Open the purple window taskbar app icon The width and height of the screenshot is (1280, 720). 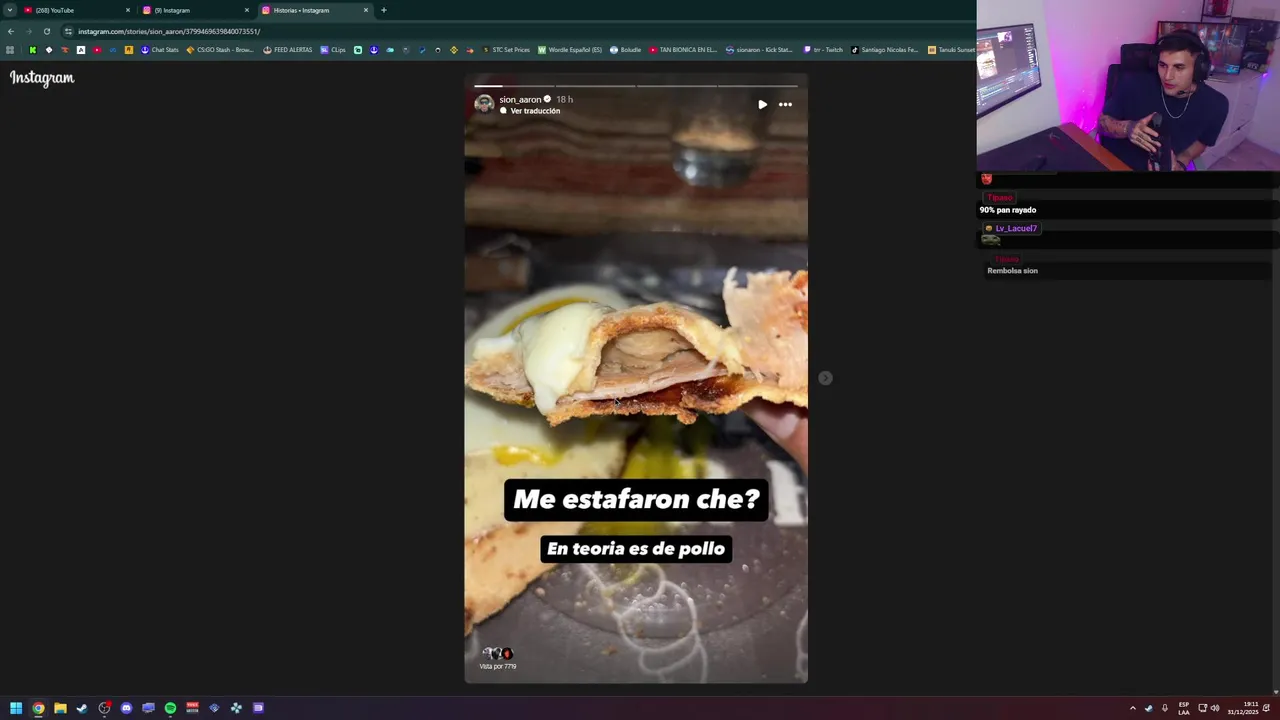tap(258, 708)
